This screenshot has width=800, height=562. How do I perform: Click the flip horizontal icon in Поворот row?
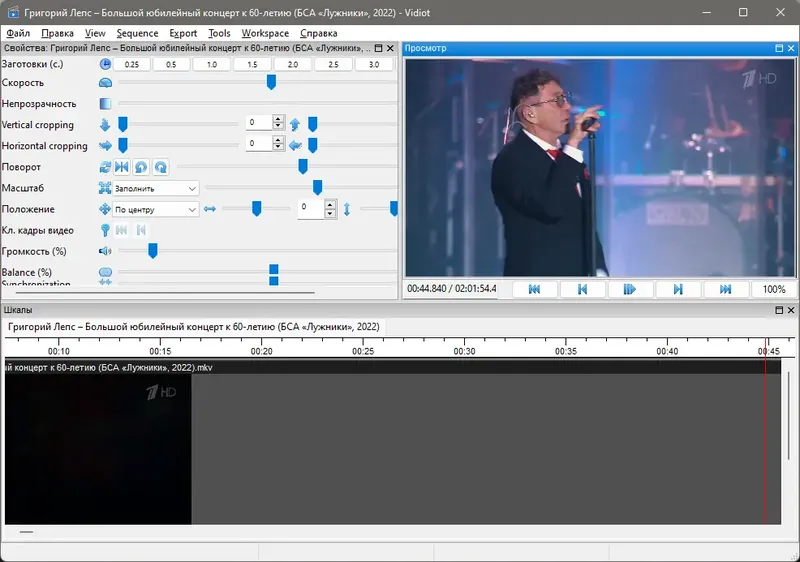coord(121,167)
